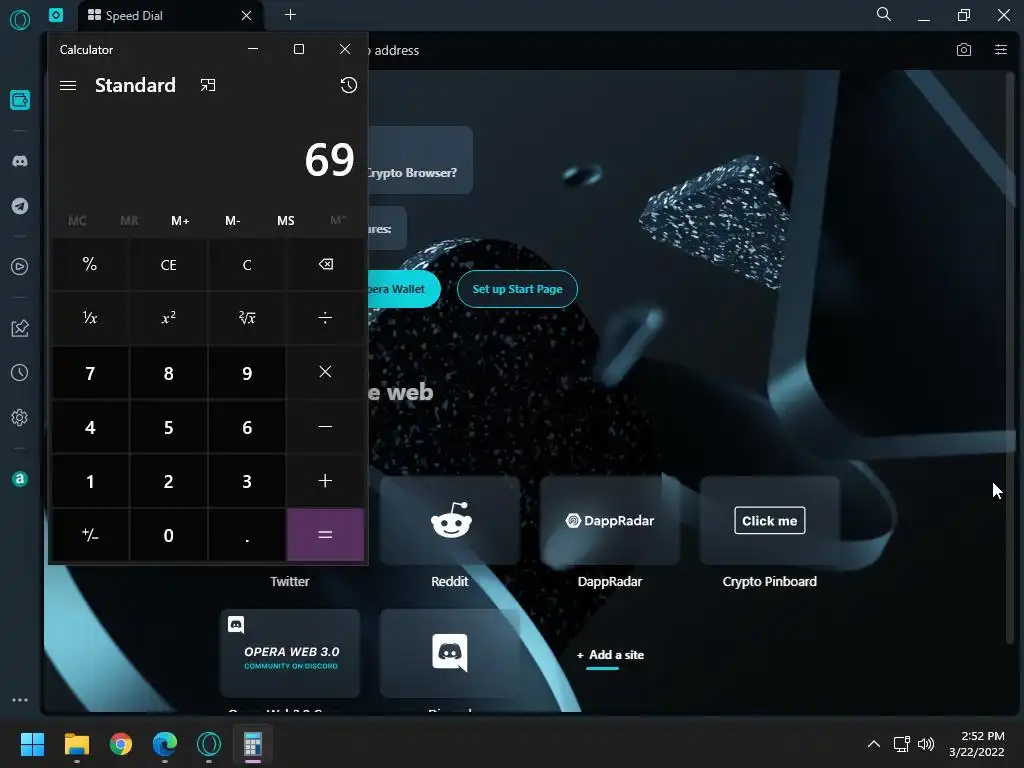Open the DappRadar speed dial tile
This screenshot has width=1024, height=768.
click(610, 520)
